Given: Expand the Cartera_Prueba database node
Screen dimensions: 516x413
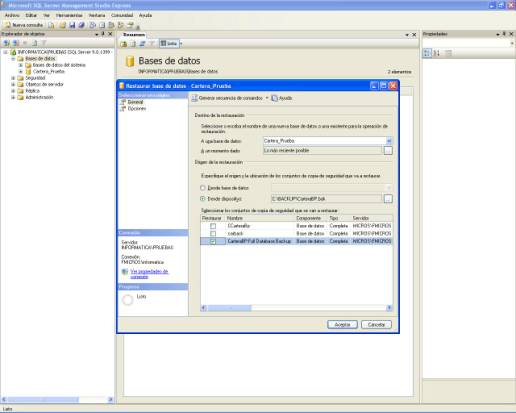Looking at the screenshot, I should [x=21, y=72].
